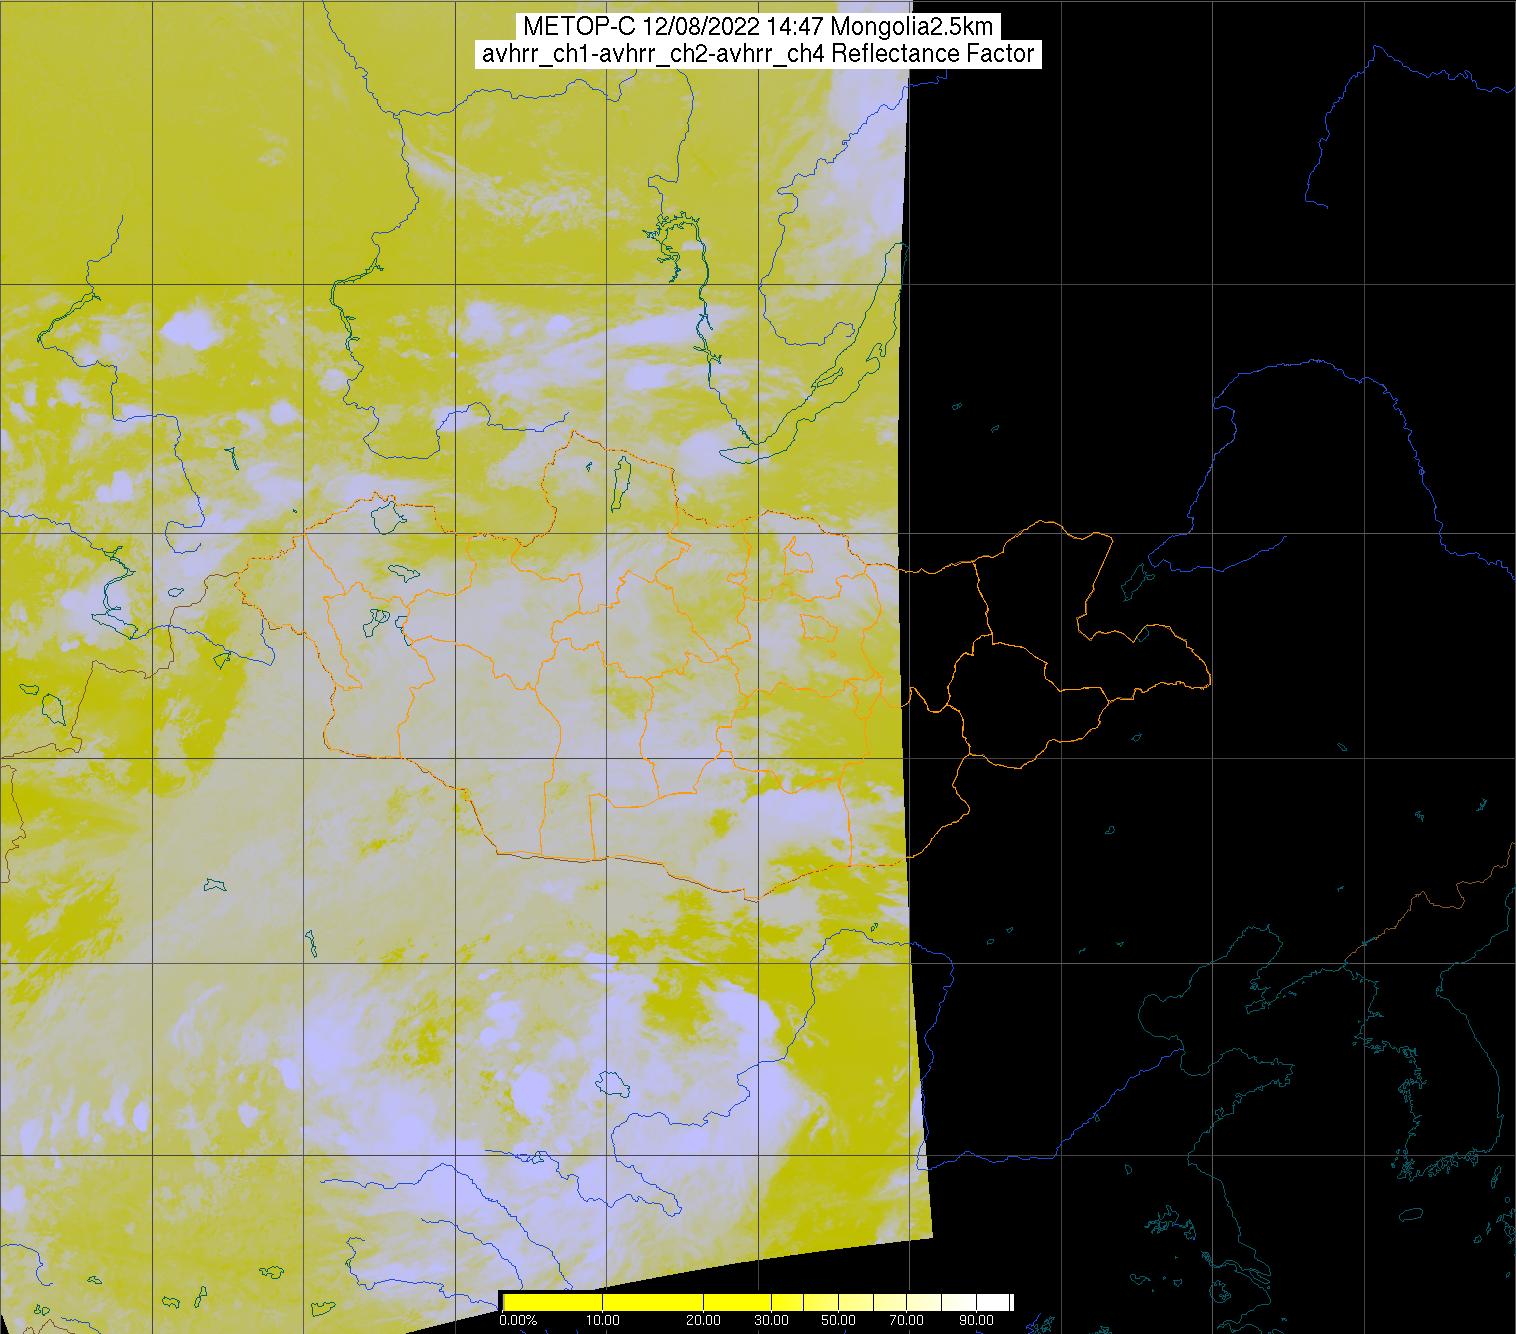Click the 90.00 colorbar tick label

click(x=976, y=1320)
